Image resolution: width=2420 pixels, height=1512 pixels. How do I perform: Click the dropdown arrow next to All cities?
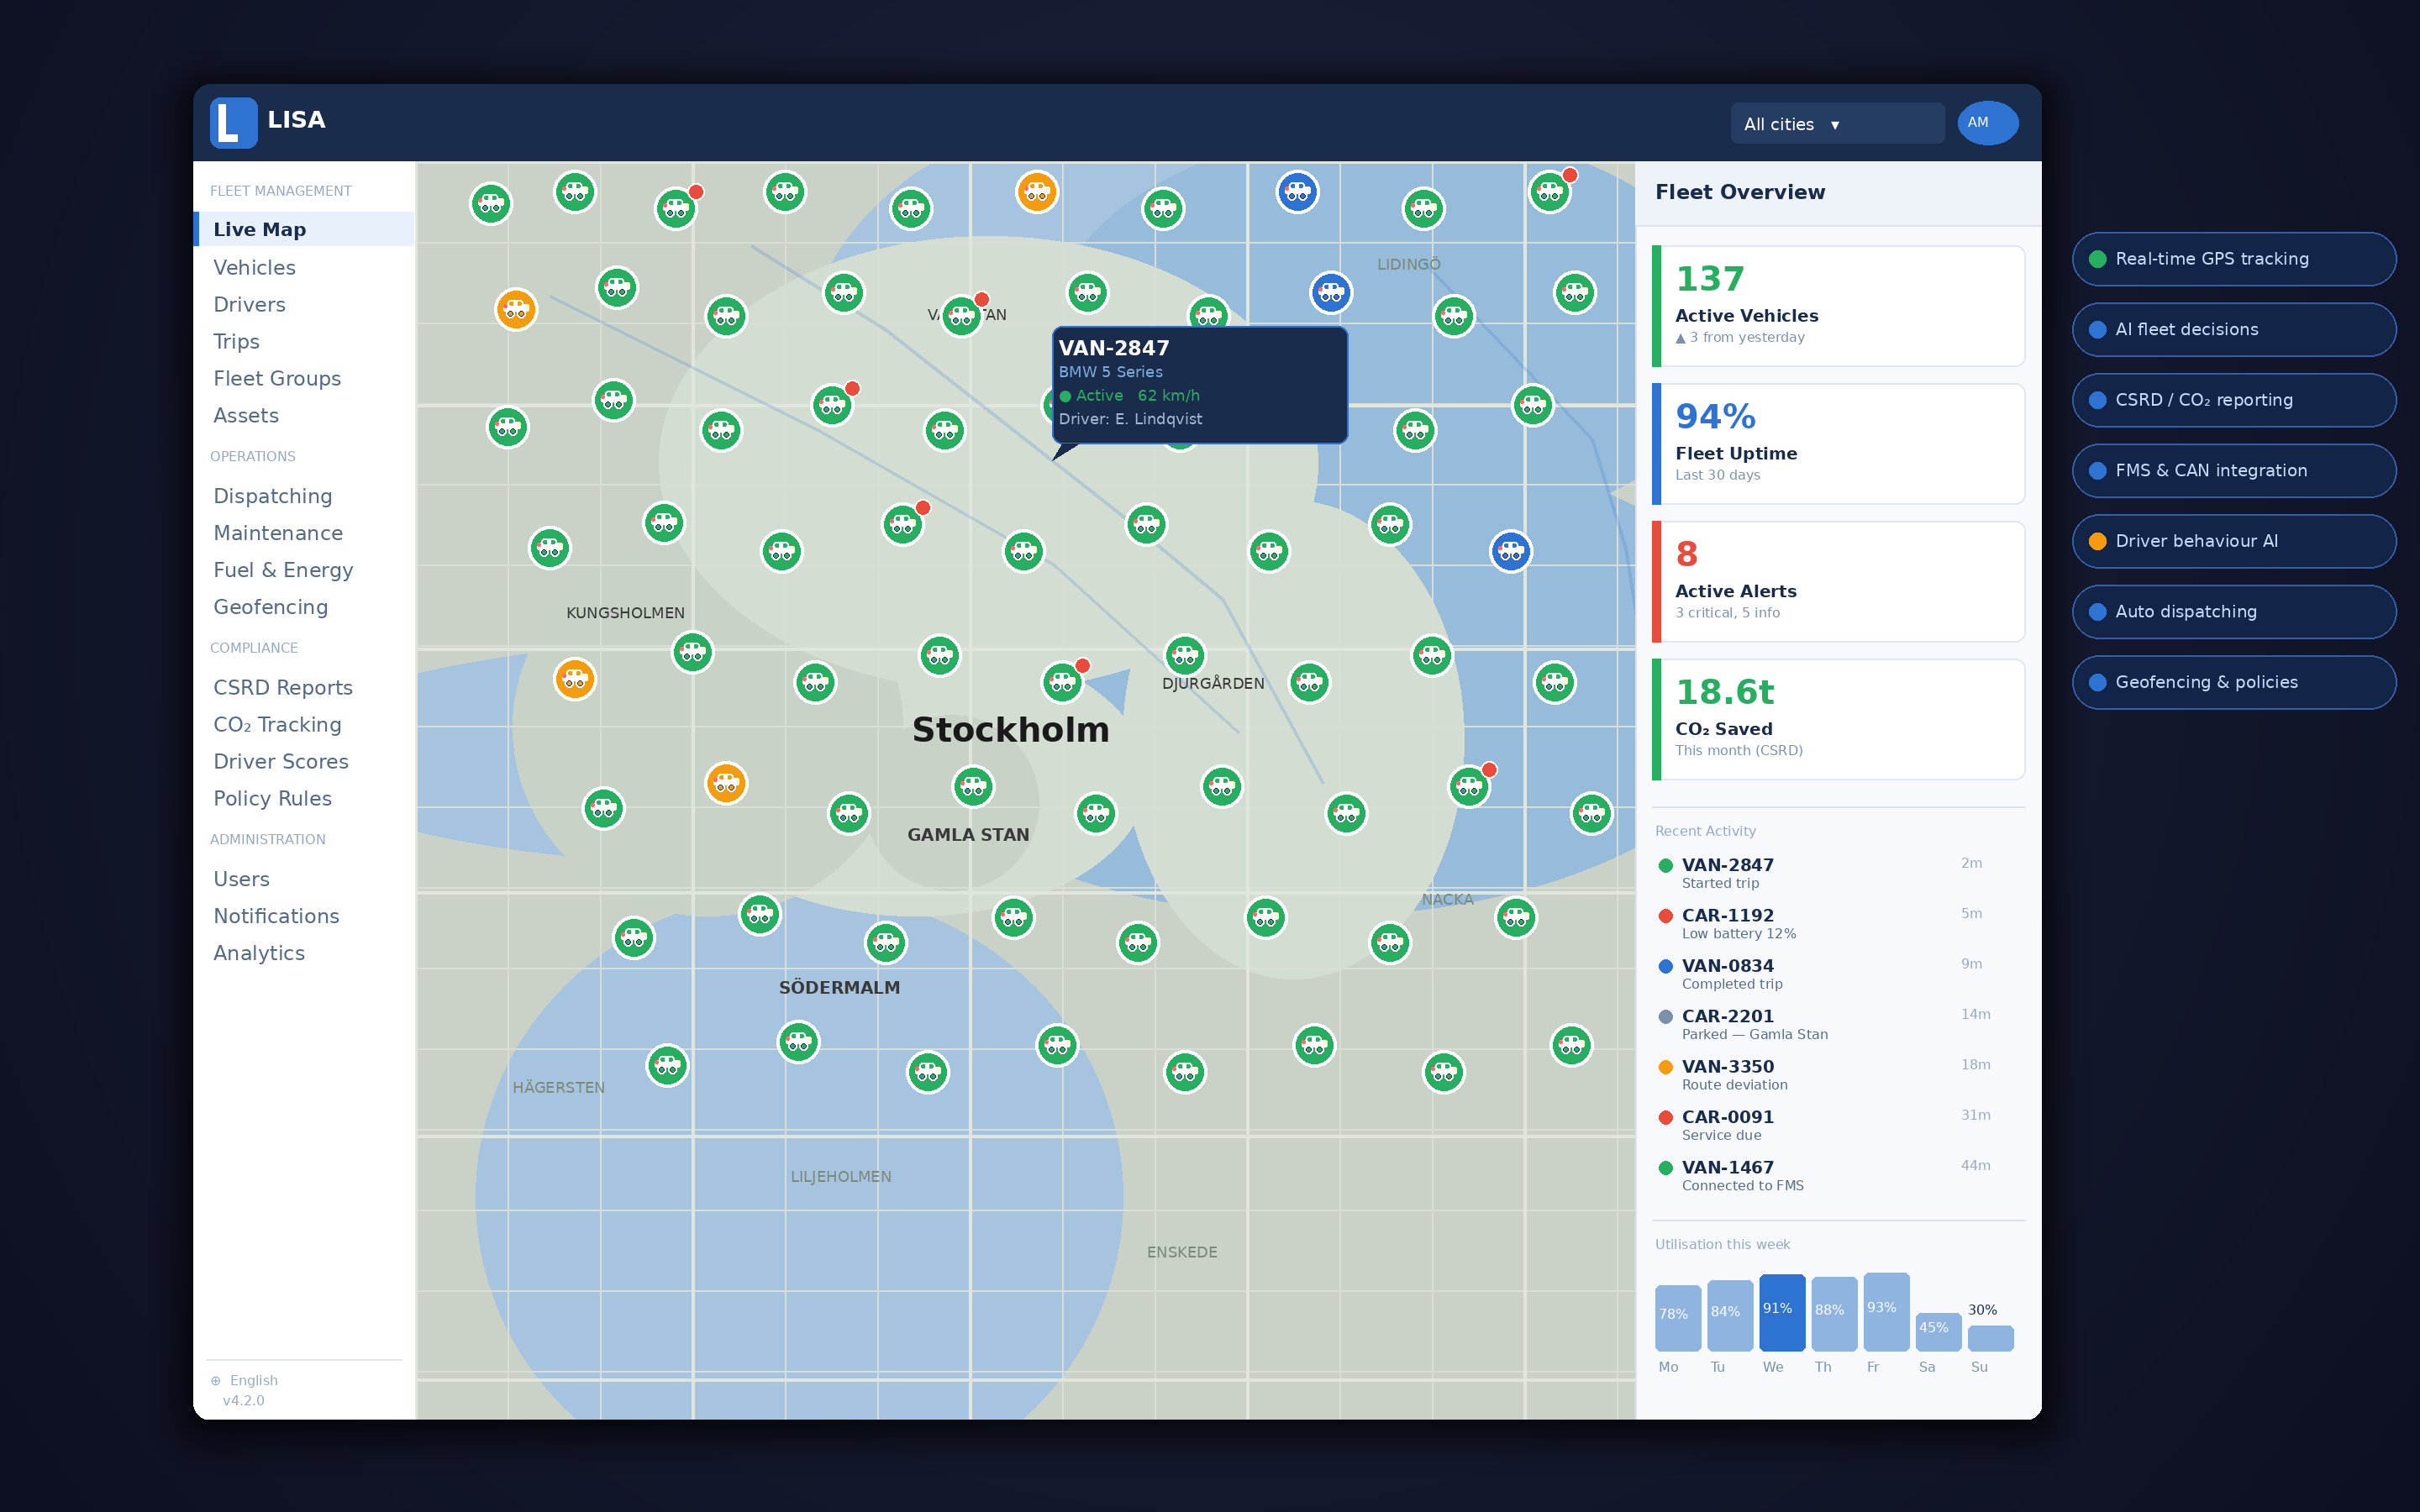1835,125
